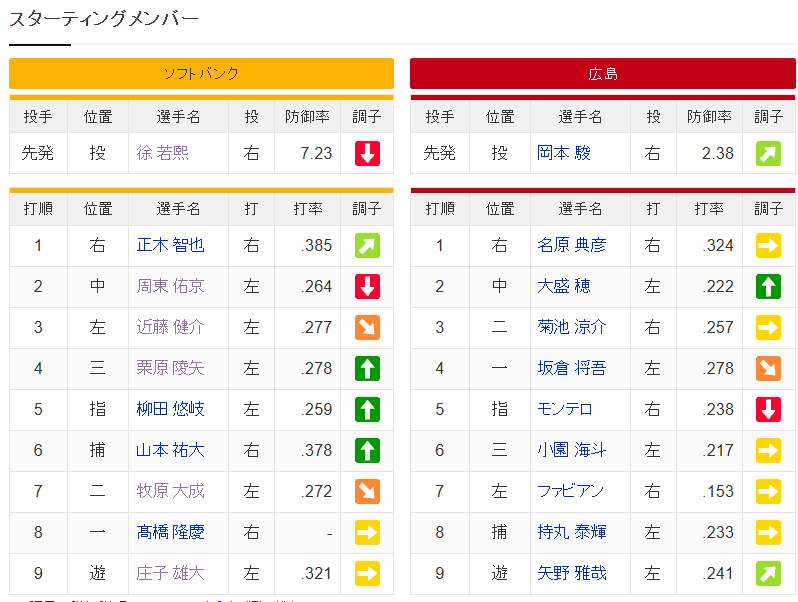Viewport: 798px width, 602px height.
Task: Click the .324 batting average
Action: click(x=718, y=245)
